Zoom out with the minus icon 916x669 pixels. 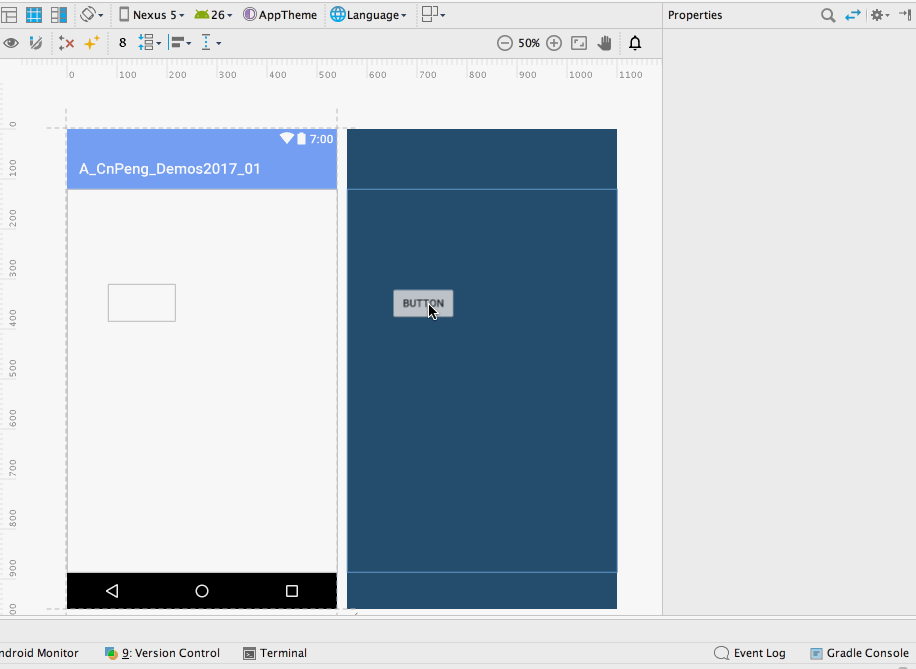click(505, 43)
